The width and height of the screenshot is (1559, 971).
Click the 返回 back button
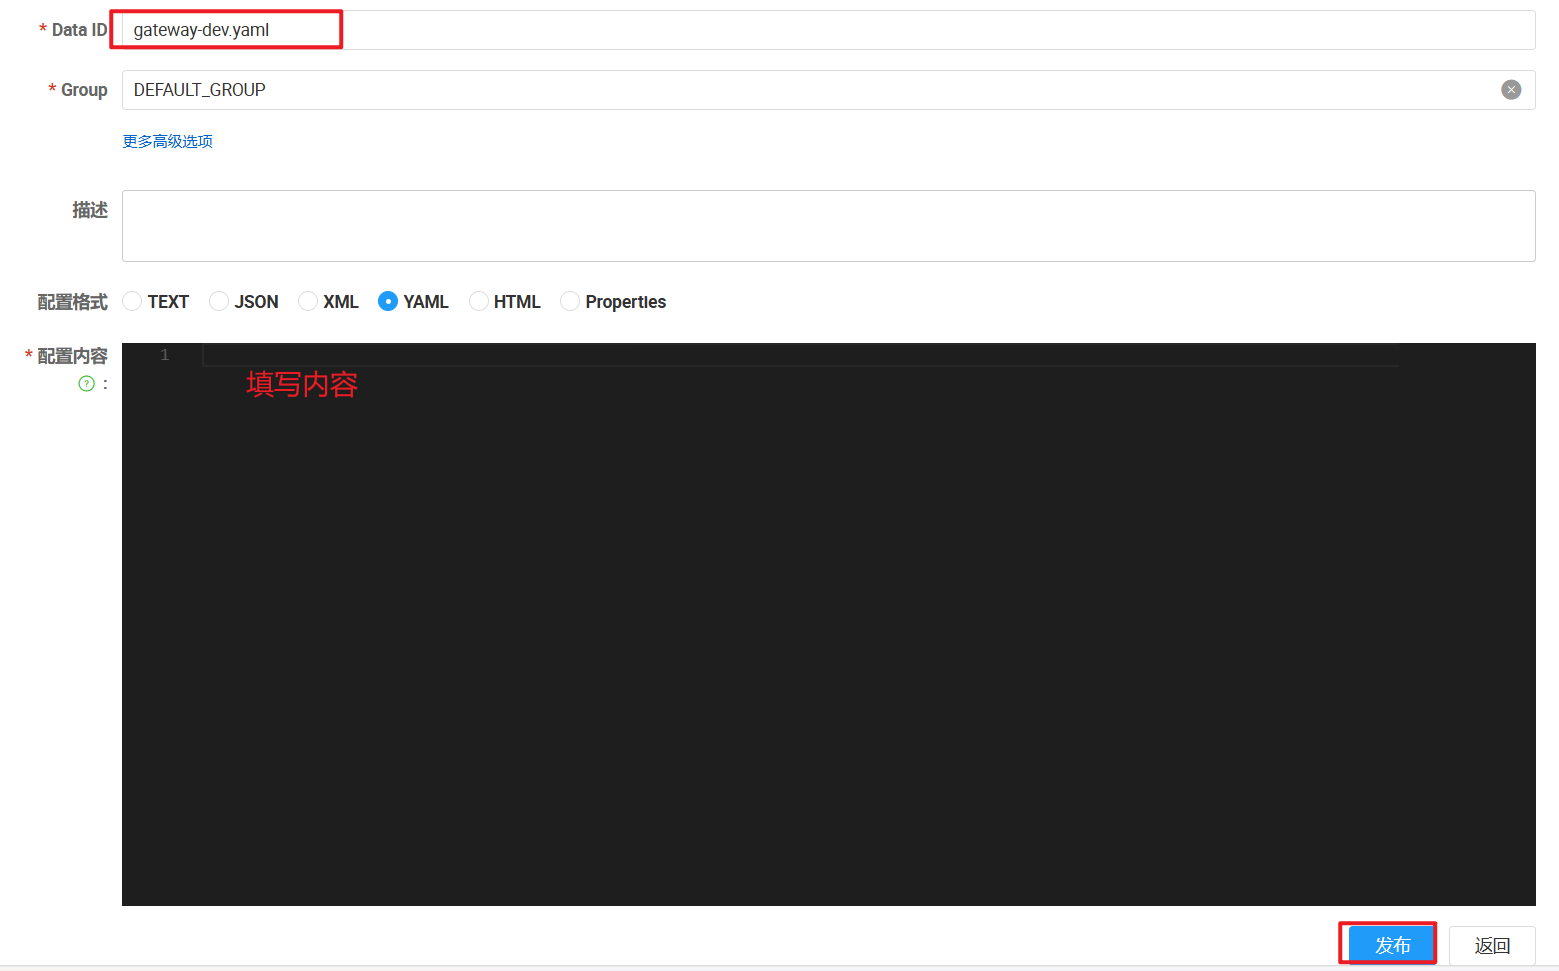point(1492,945)
